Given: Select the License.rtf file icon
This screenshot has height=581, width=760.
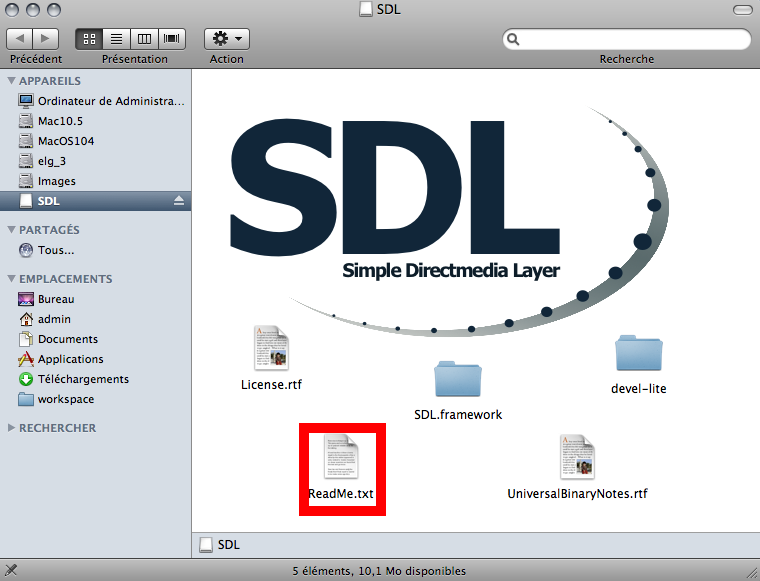Looking at the screenshot, I should tap(271, 348).
